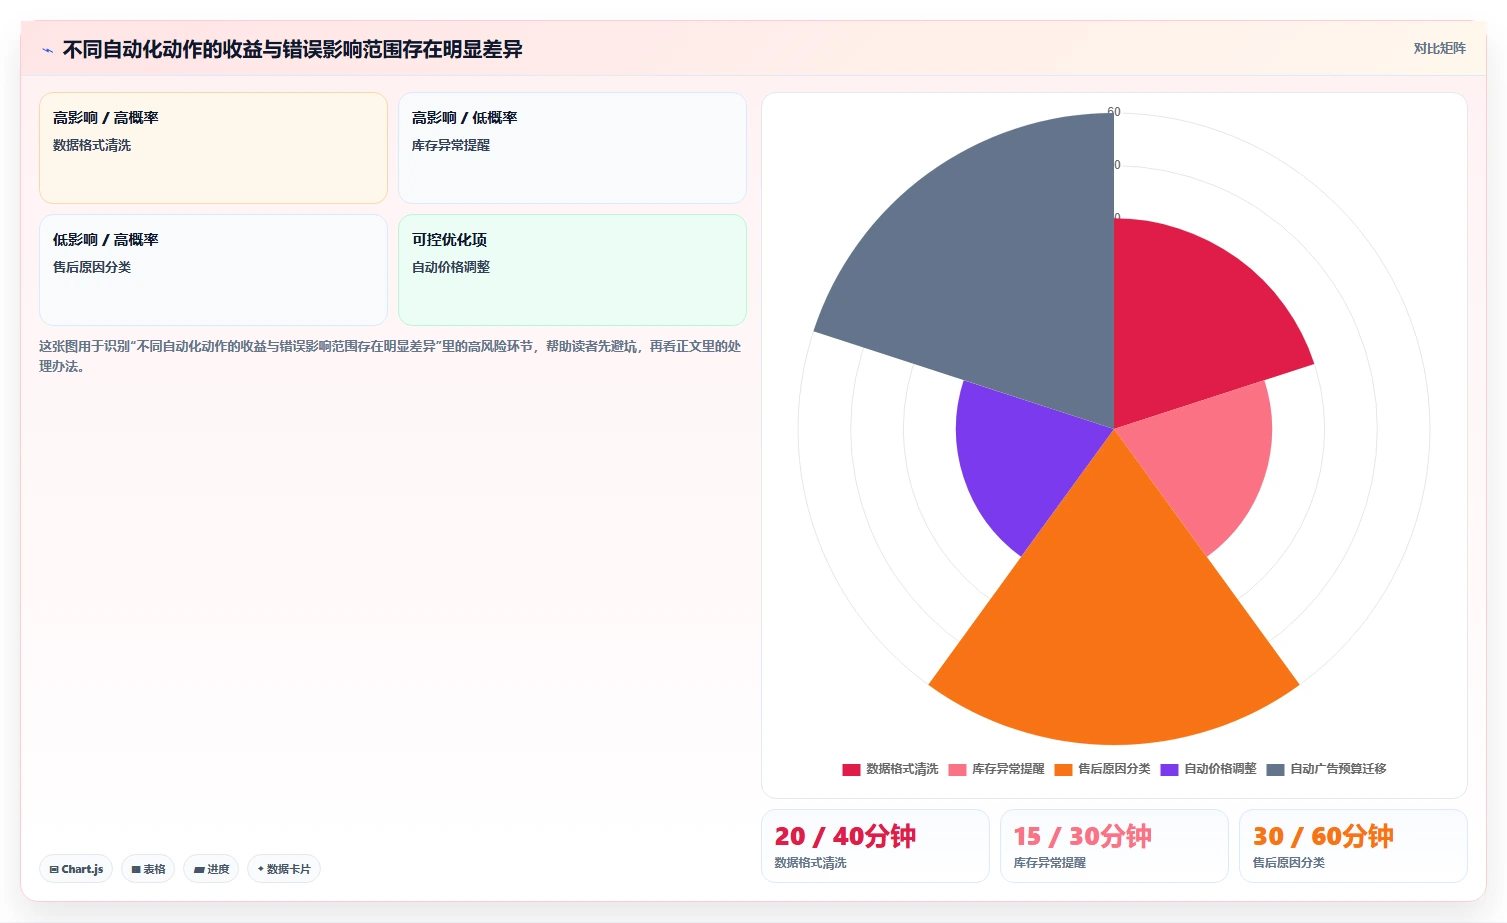1507x923 pixels.
Task: Open the 15 / 30分钟 stat card
Action: (x=1114, y=846)
